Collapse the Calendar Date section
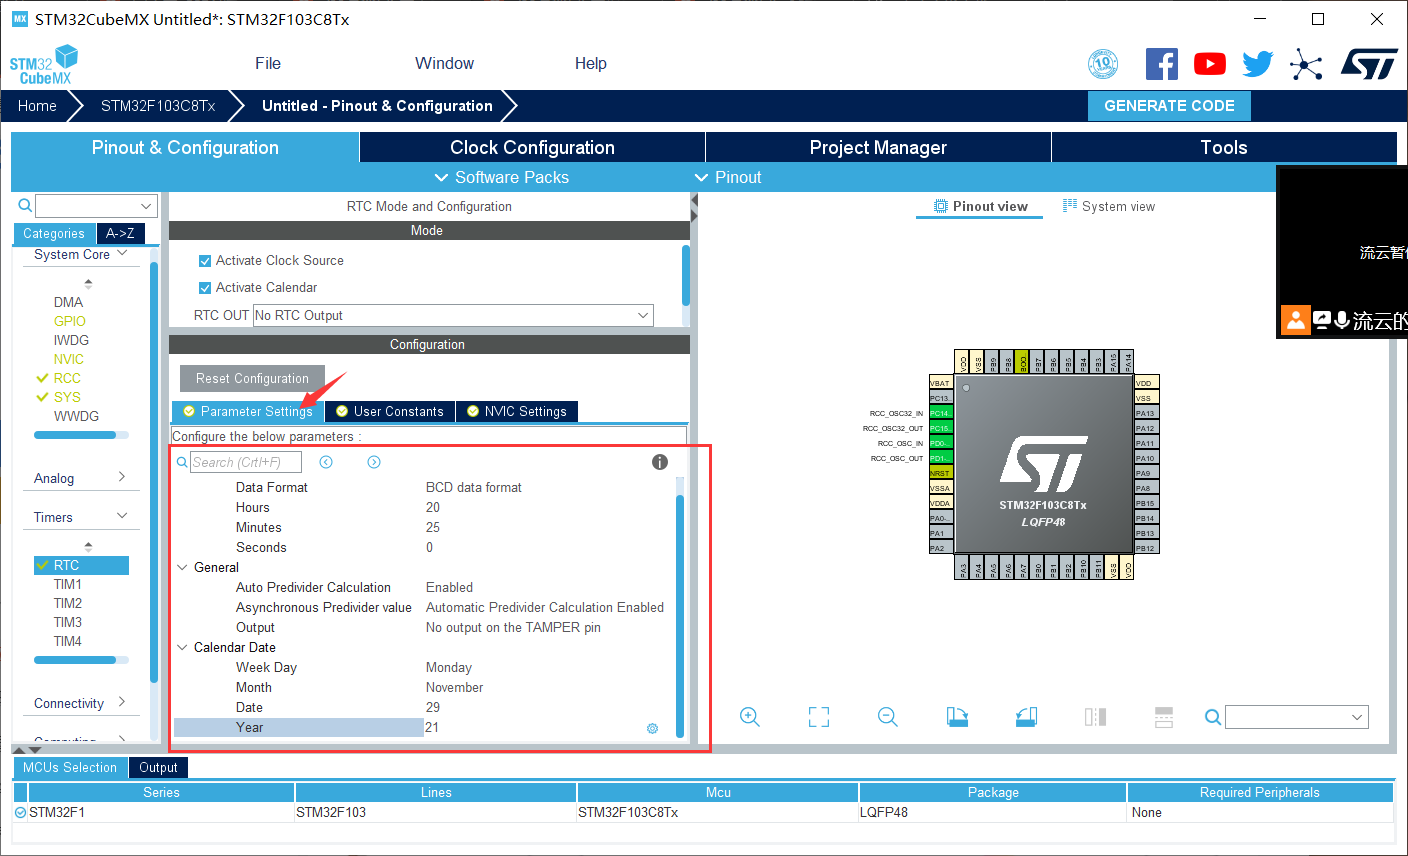This screenshot has width=1408, height=856. [183, 647]
